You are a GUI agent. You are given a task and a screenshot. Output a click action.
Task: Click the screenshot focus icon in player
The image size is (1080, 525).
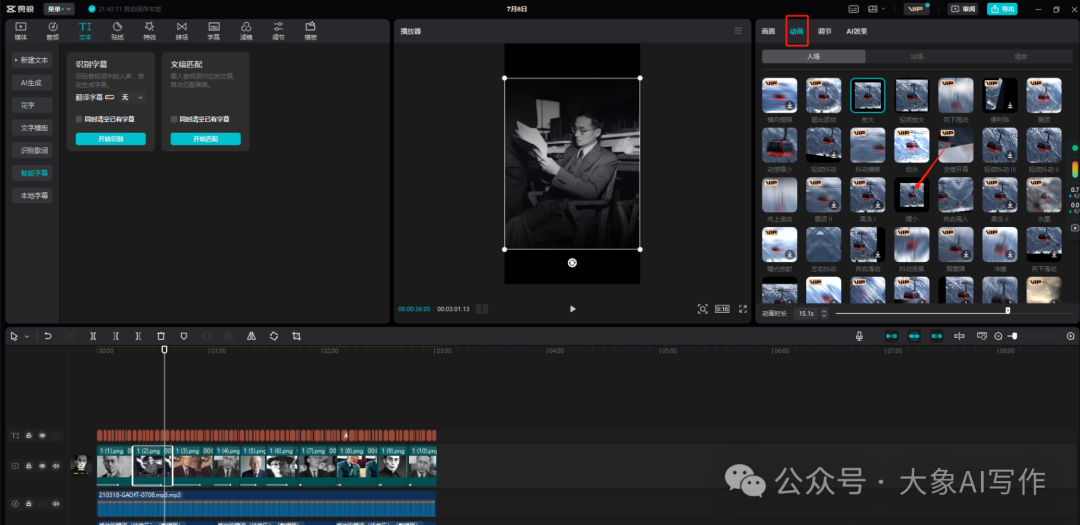pyautogui.click(x=703, y=309)
